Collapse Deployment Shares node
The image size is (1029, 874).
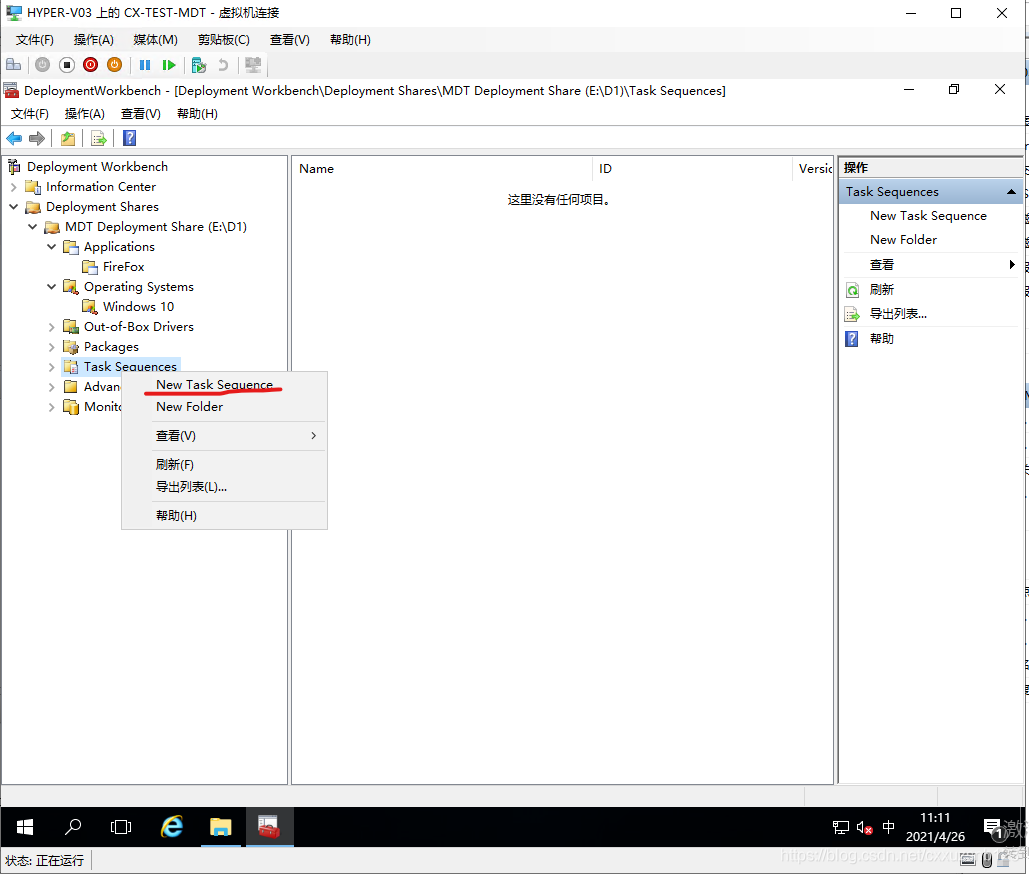tap(13, 207)
